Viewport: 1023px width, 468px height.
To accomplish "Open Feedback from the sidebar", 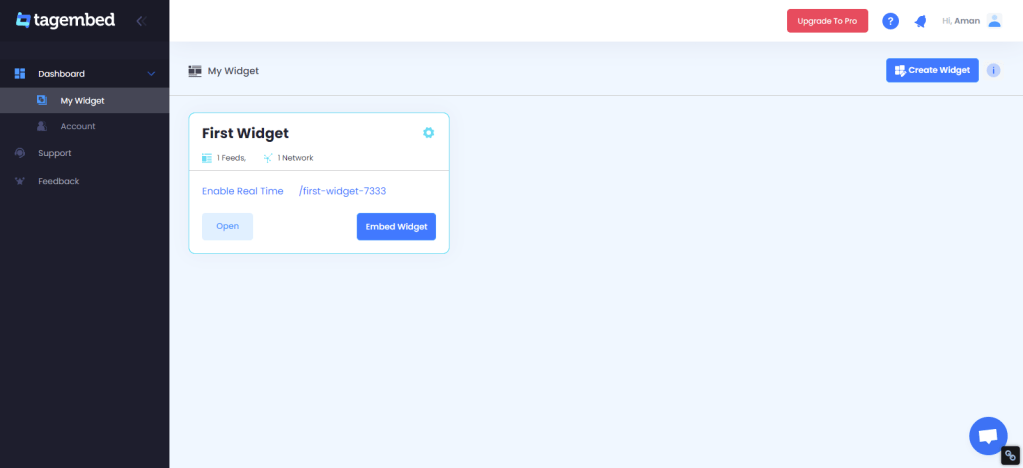I will click(x=58, y=181).
